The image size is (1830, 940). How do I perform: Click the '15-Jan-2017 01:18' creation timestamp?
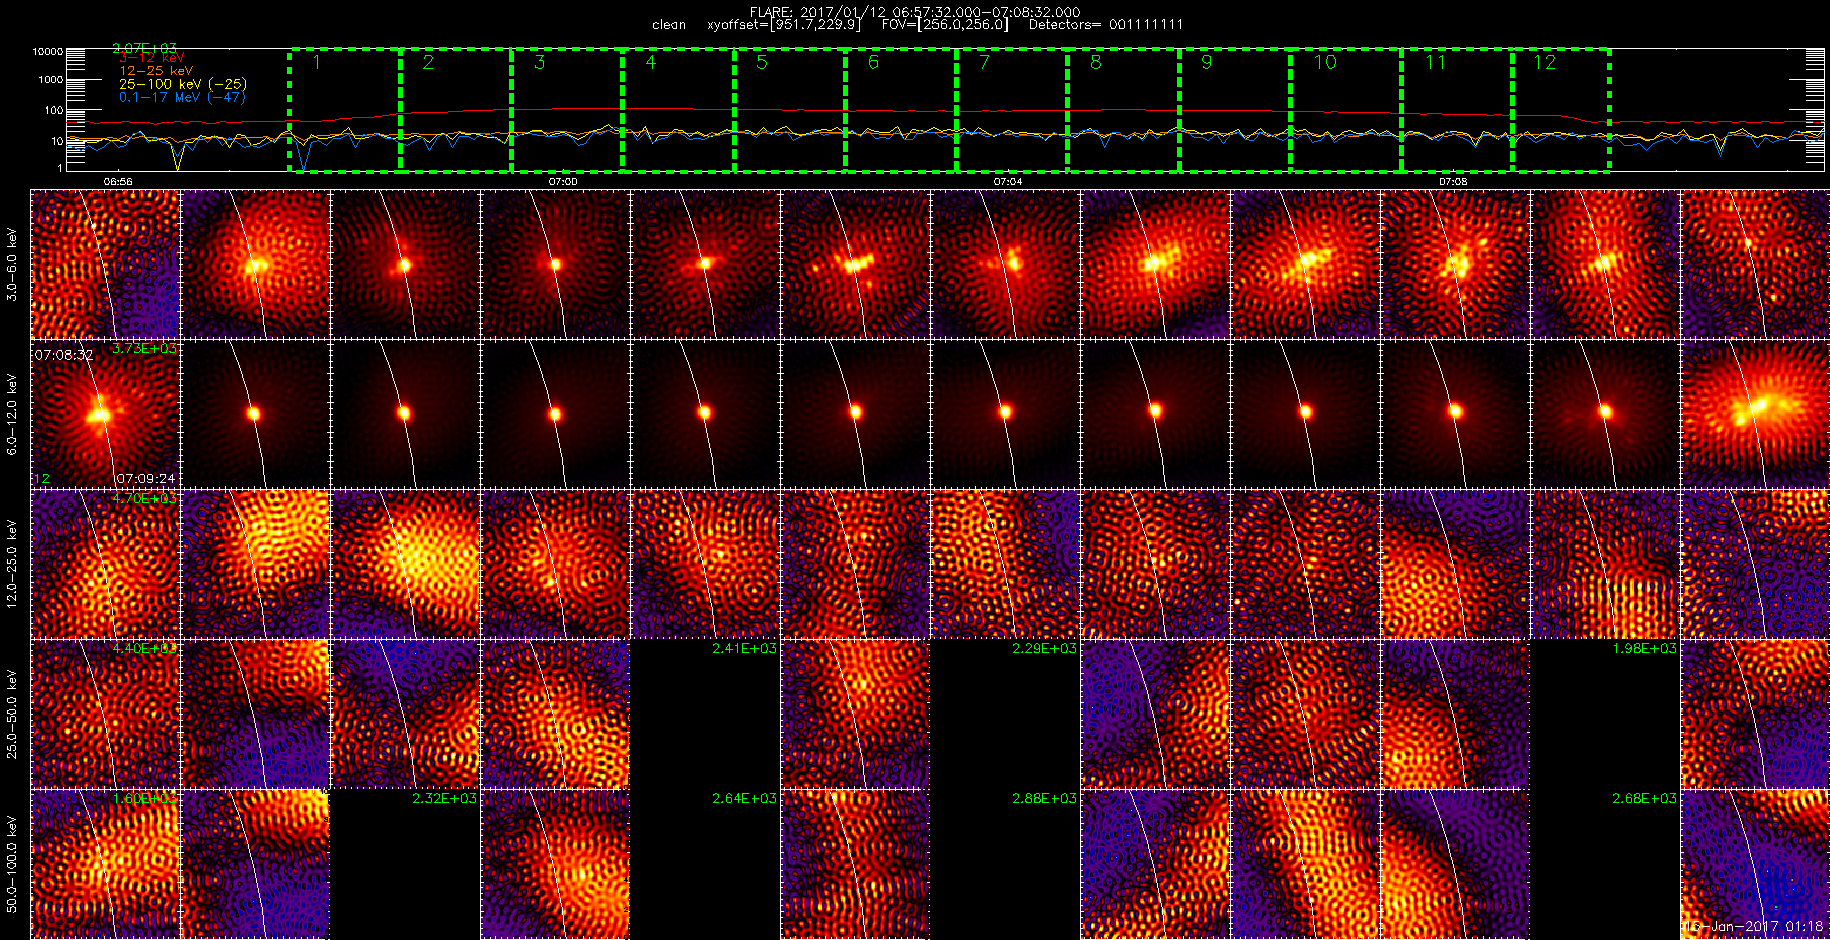pyautogui.click(x=1753, y=927)
